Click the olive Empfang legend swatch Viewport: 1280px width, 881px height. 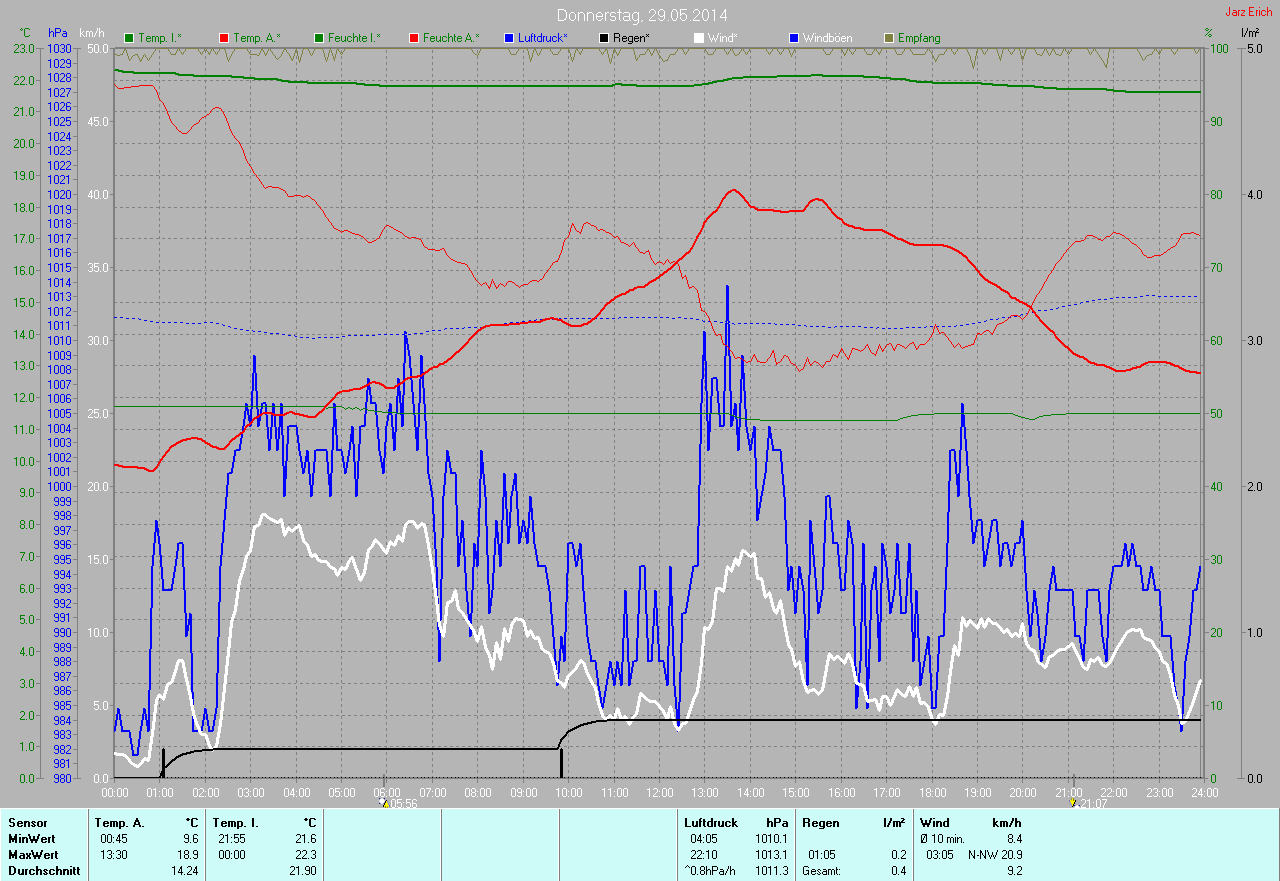click(x=888, y=38)
